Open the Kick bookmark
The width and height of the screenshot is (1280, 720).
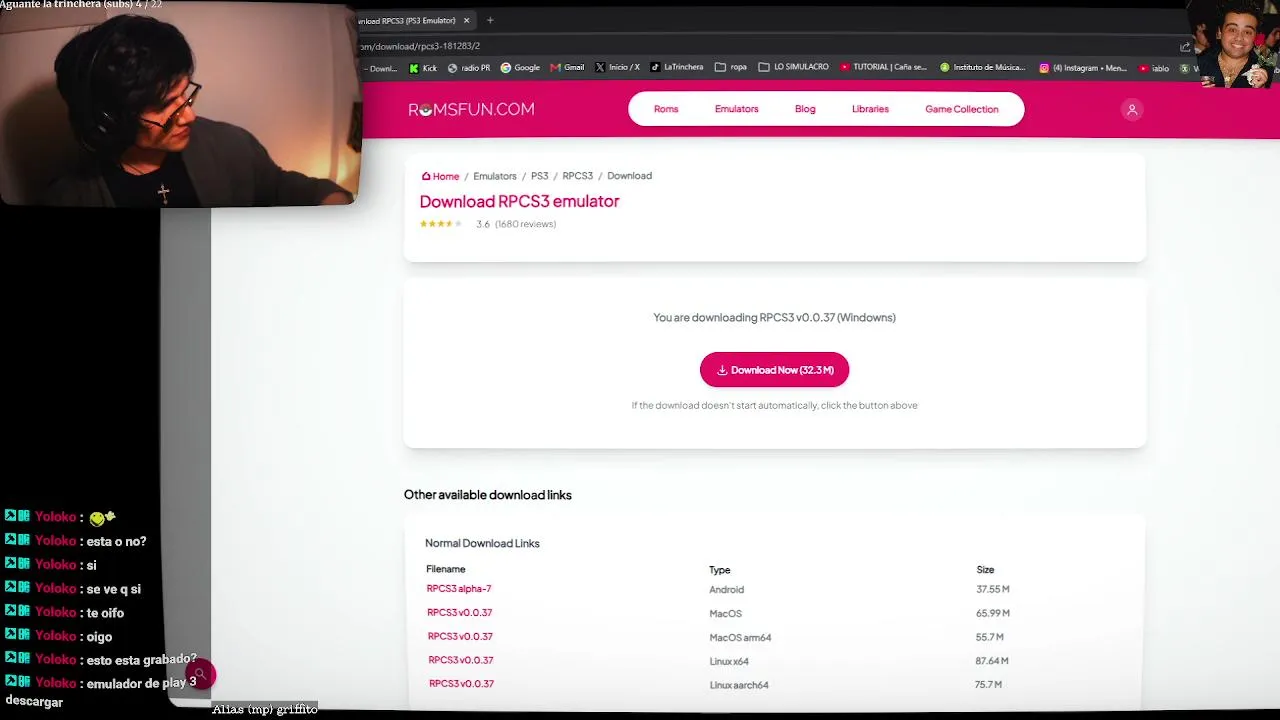pyautogui.click(x=423, y=68)
